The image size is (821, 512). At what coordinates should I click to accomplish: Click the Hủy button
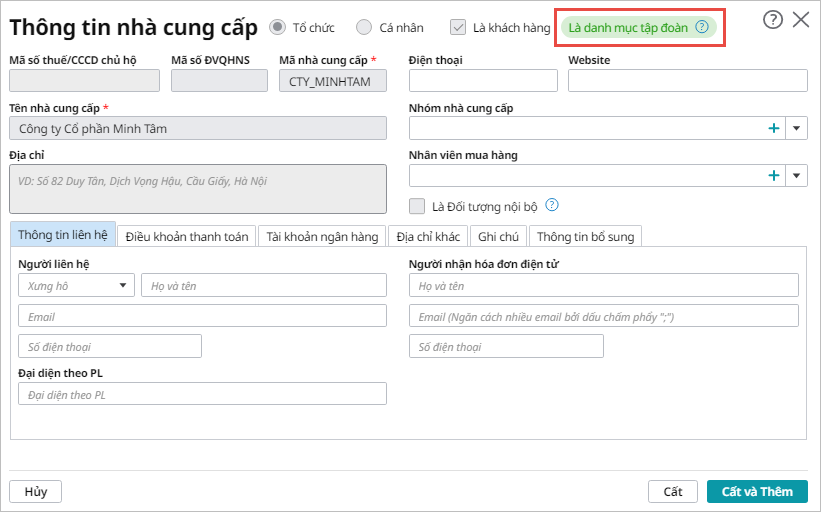click(36, 491)
